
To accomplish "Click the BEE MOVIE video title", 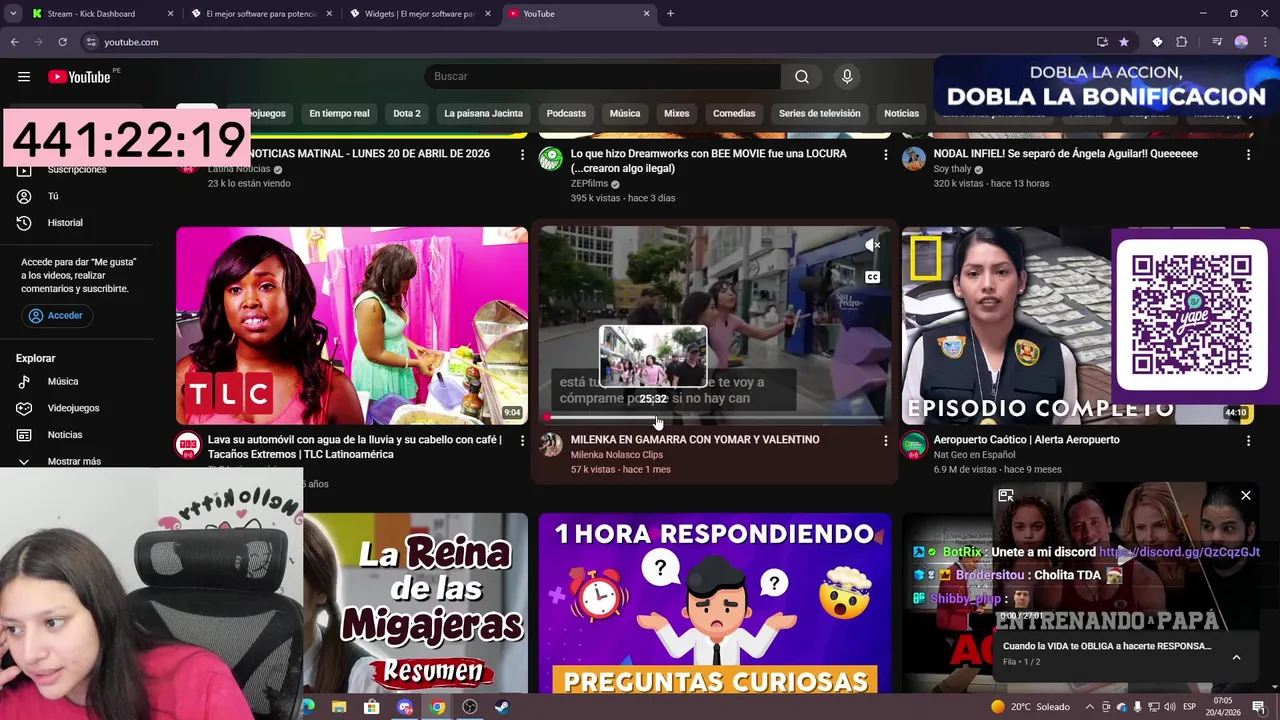I will click(x=709, y=161).
